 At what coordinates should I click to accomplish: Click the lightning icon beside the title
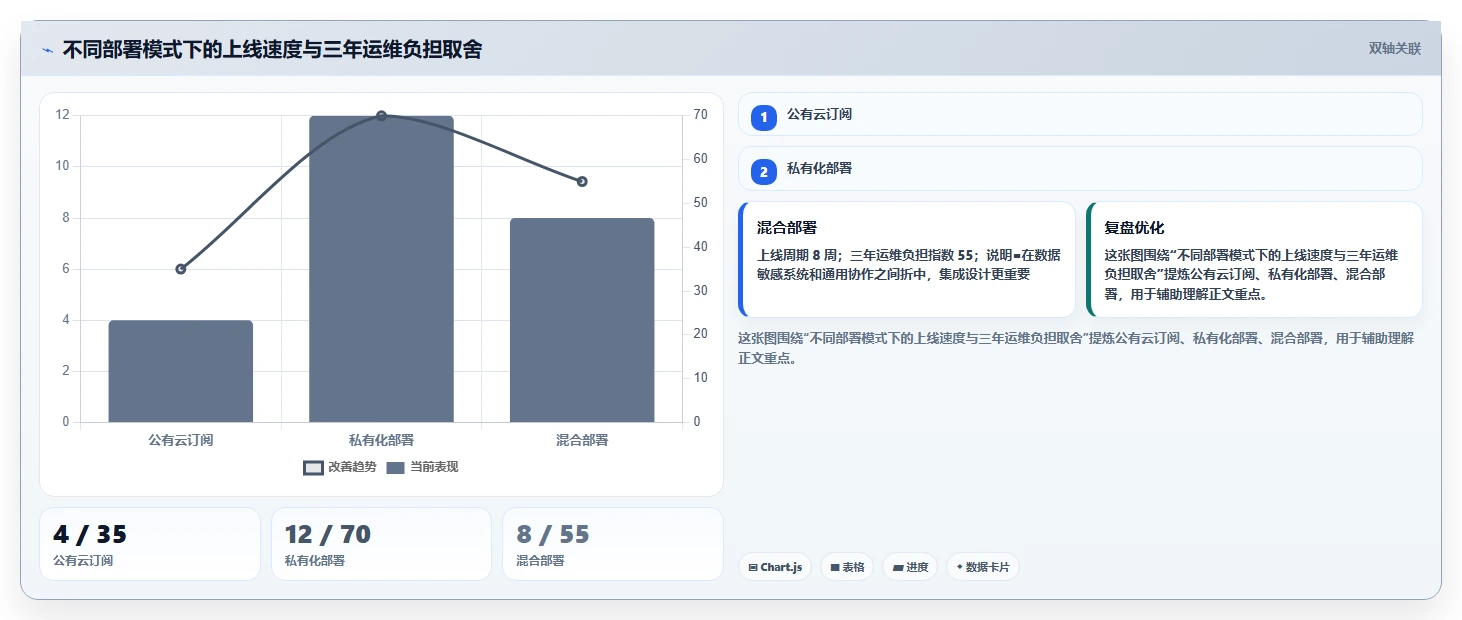pyautogui.click(x=47, y=50)
